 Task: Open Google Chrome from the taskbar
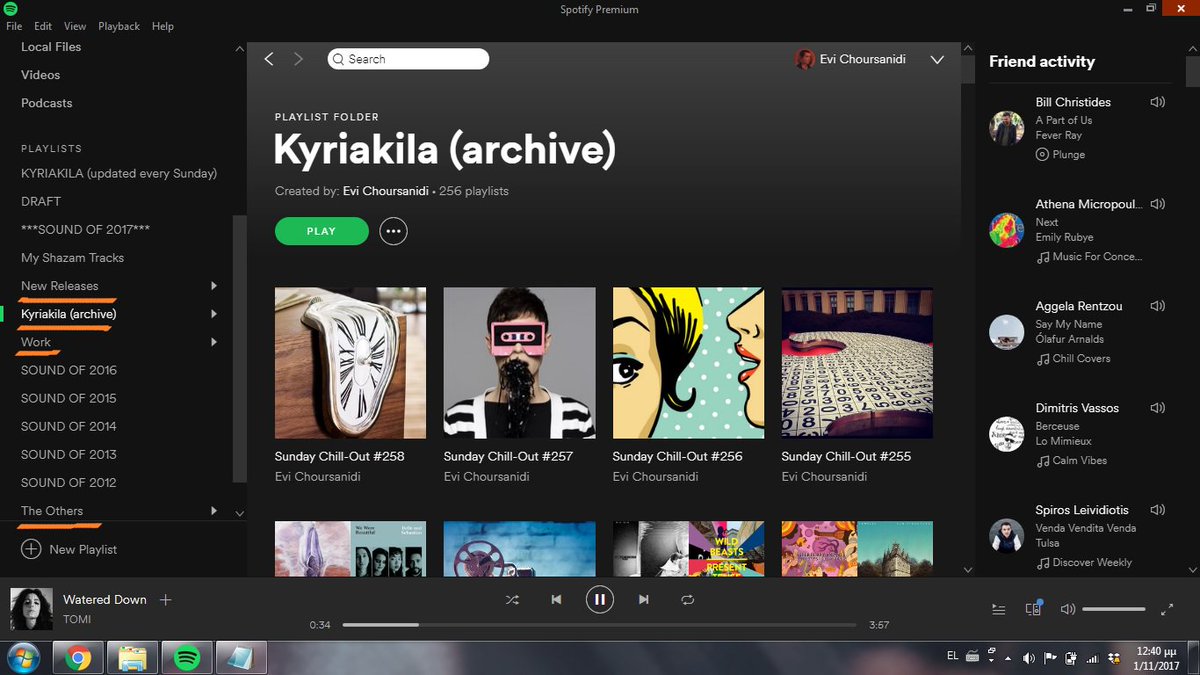[79, 658]
